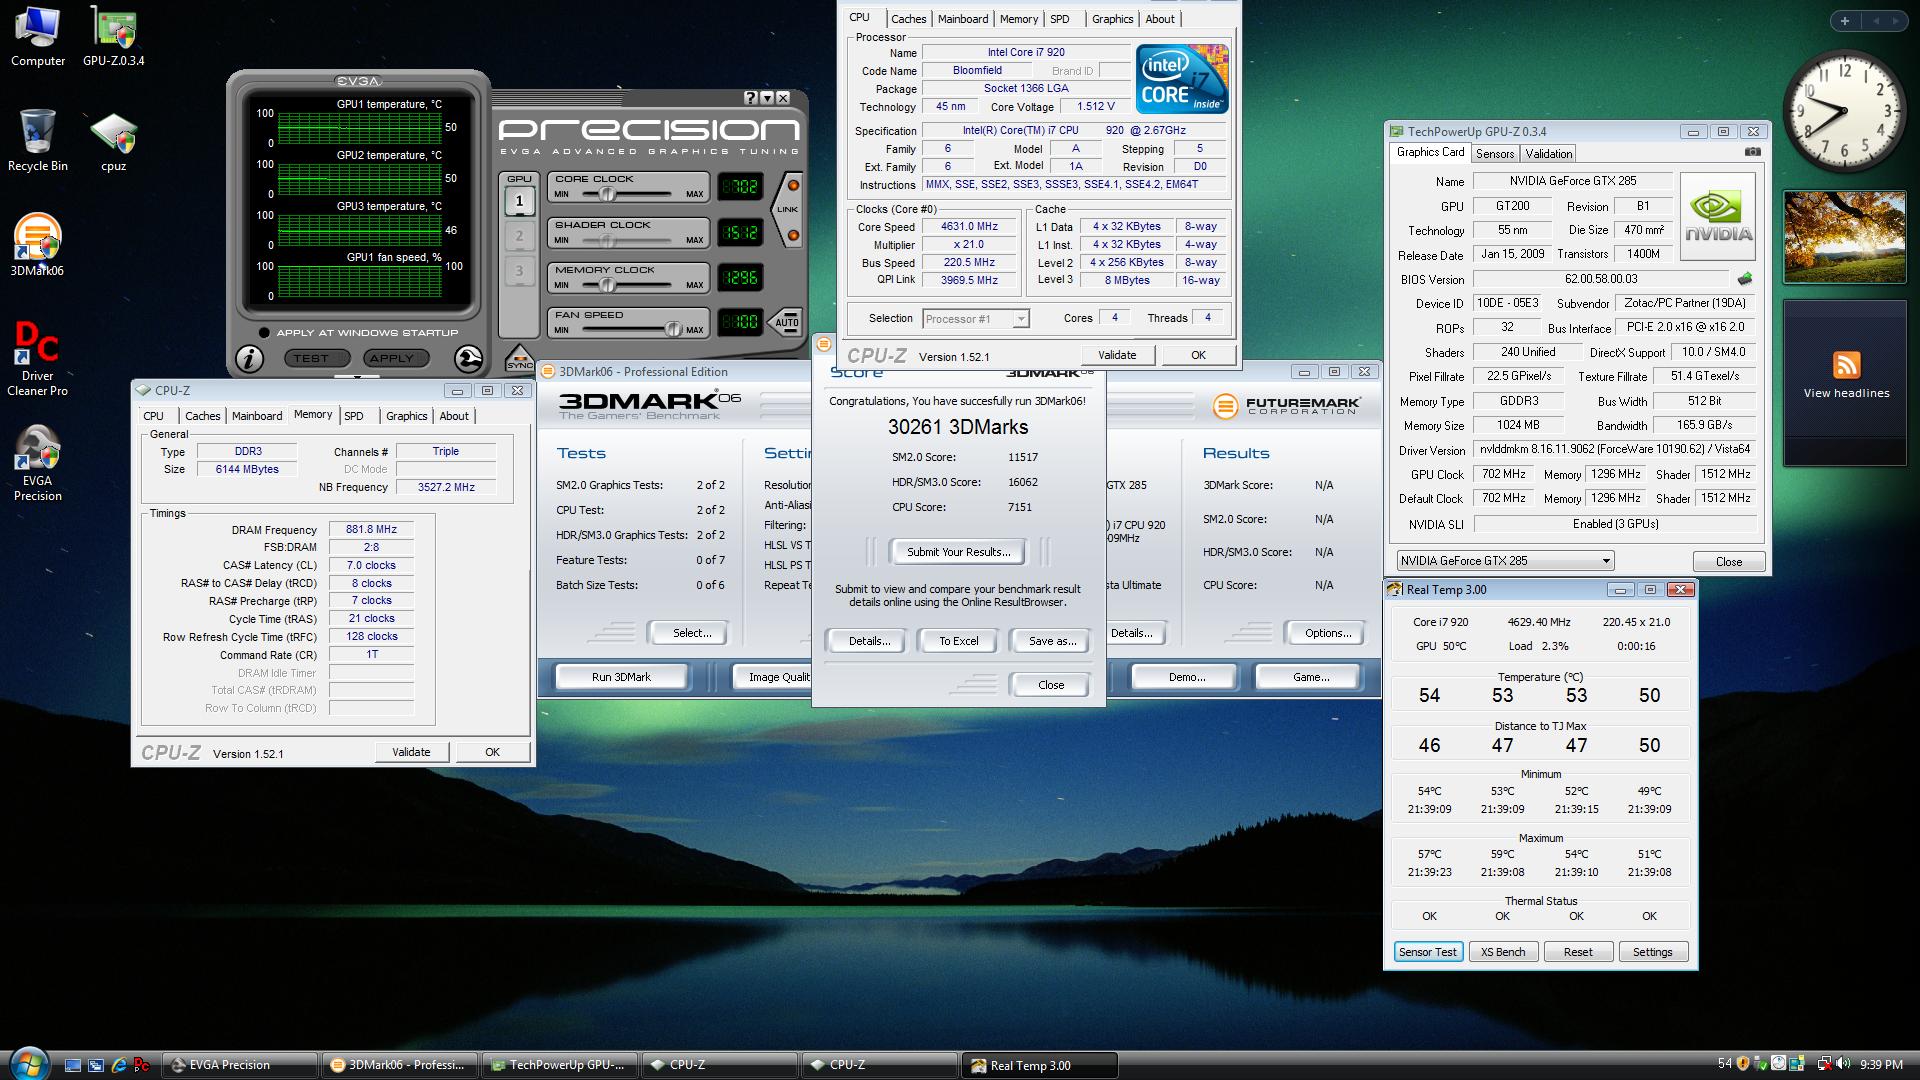Image resolution: width=1920 pixels, height=1080 pixels.
Task: Open EVGA Precision wrench settings icon
Action: coord(468,358)
